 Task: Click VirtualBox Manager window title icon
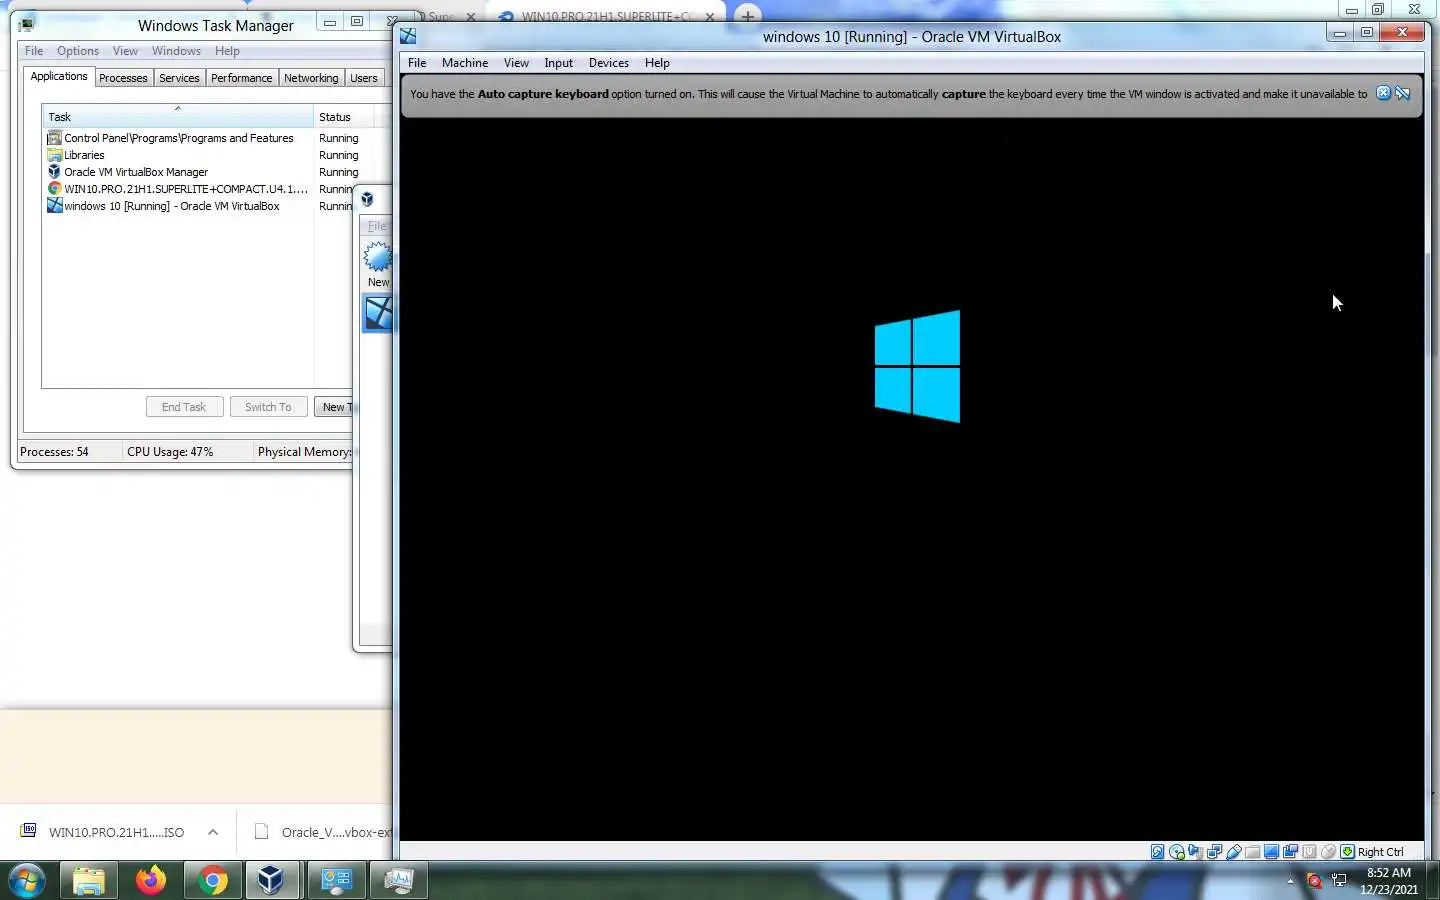pos(367,199)
